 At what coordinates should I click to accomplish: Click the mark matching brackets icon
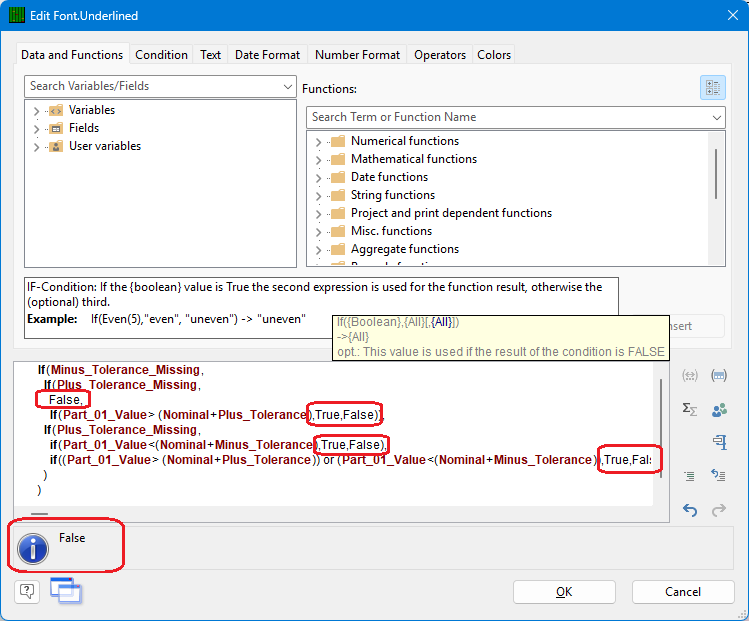[689, 375]
